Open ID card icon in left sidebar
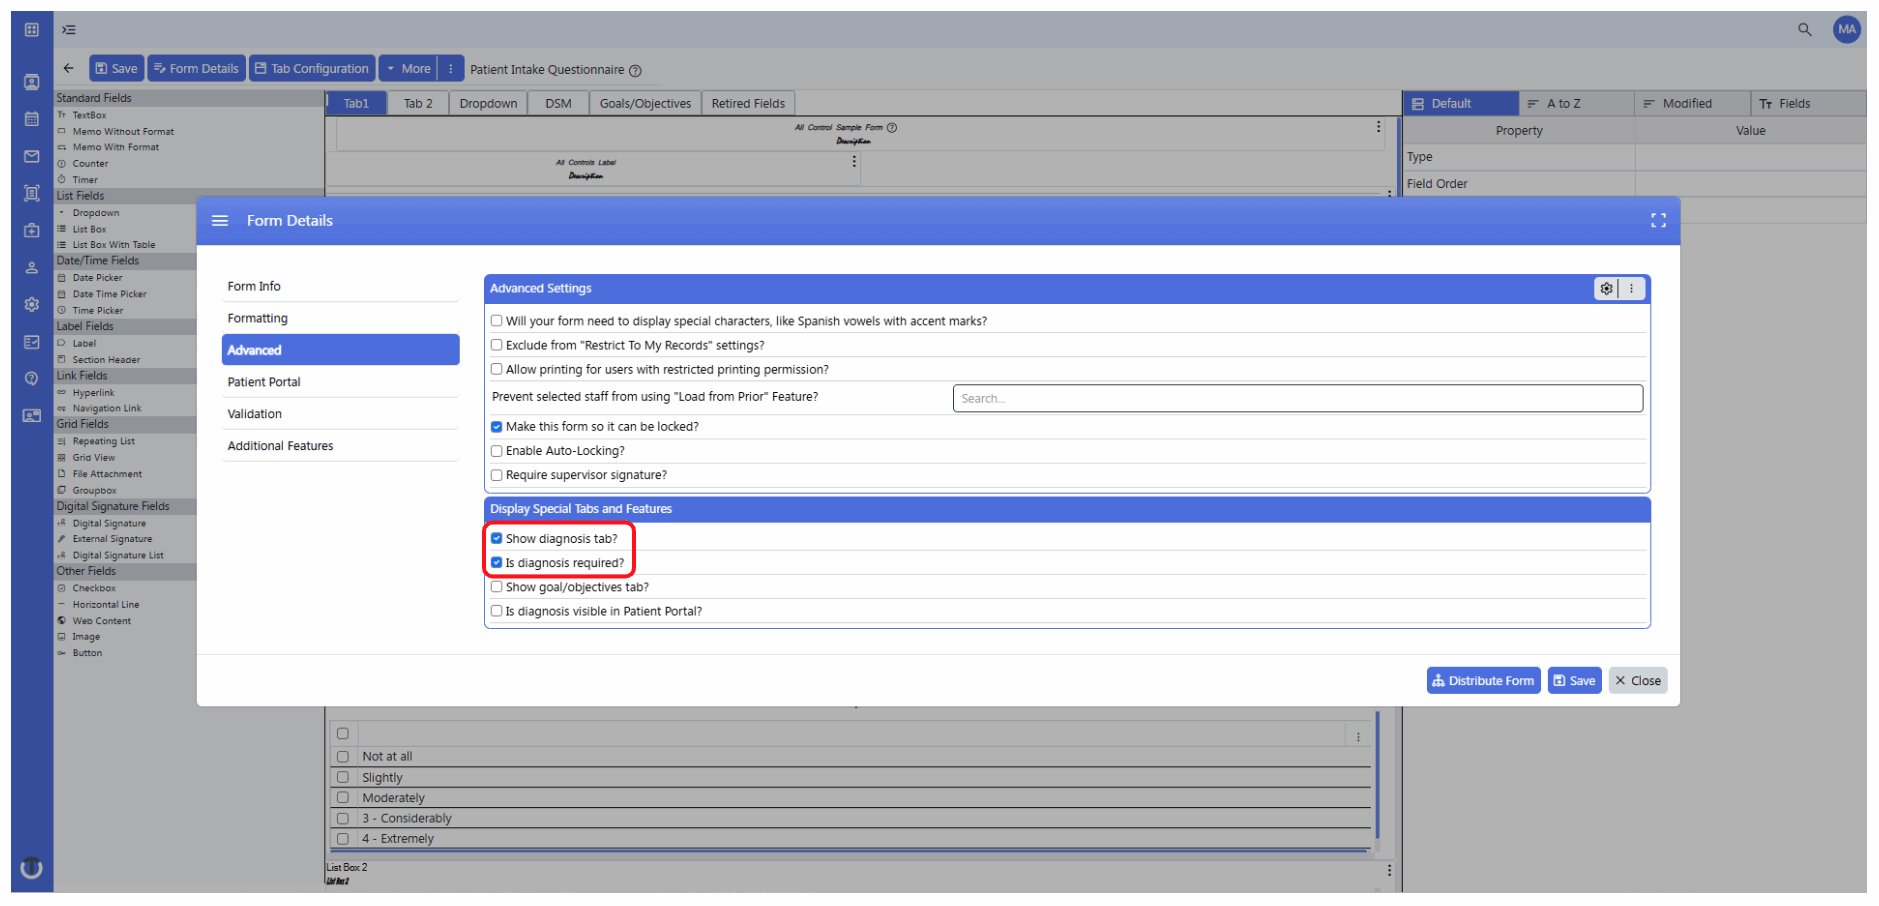 [x=32, y=416]
